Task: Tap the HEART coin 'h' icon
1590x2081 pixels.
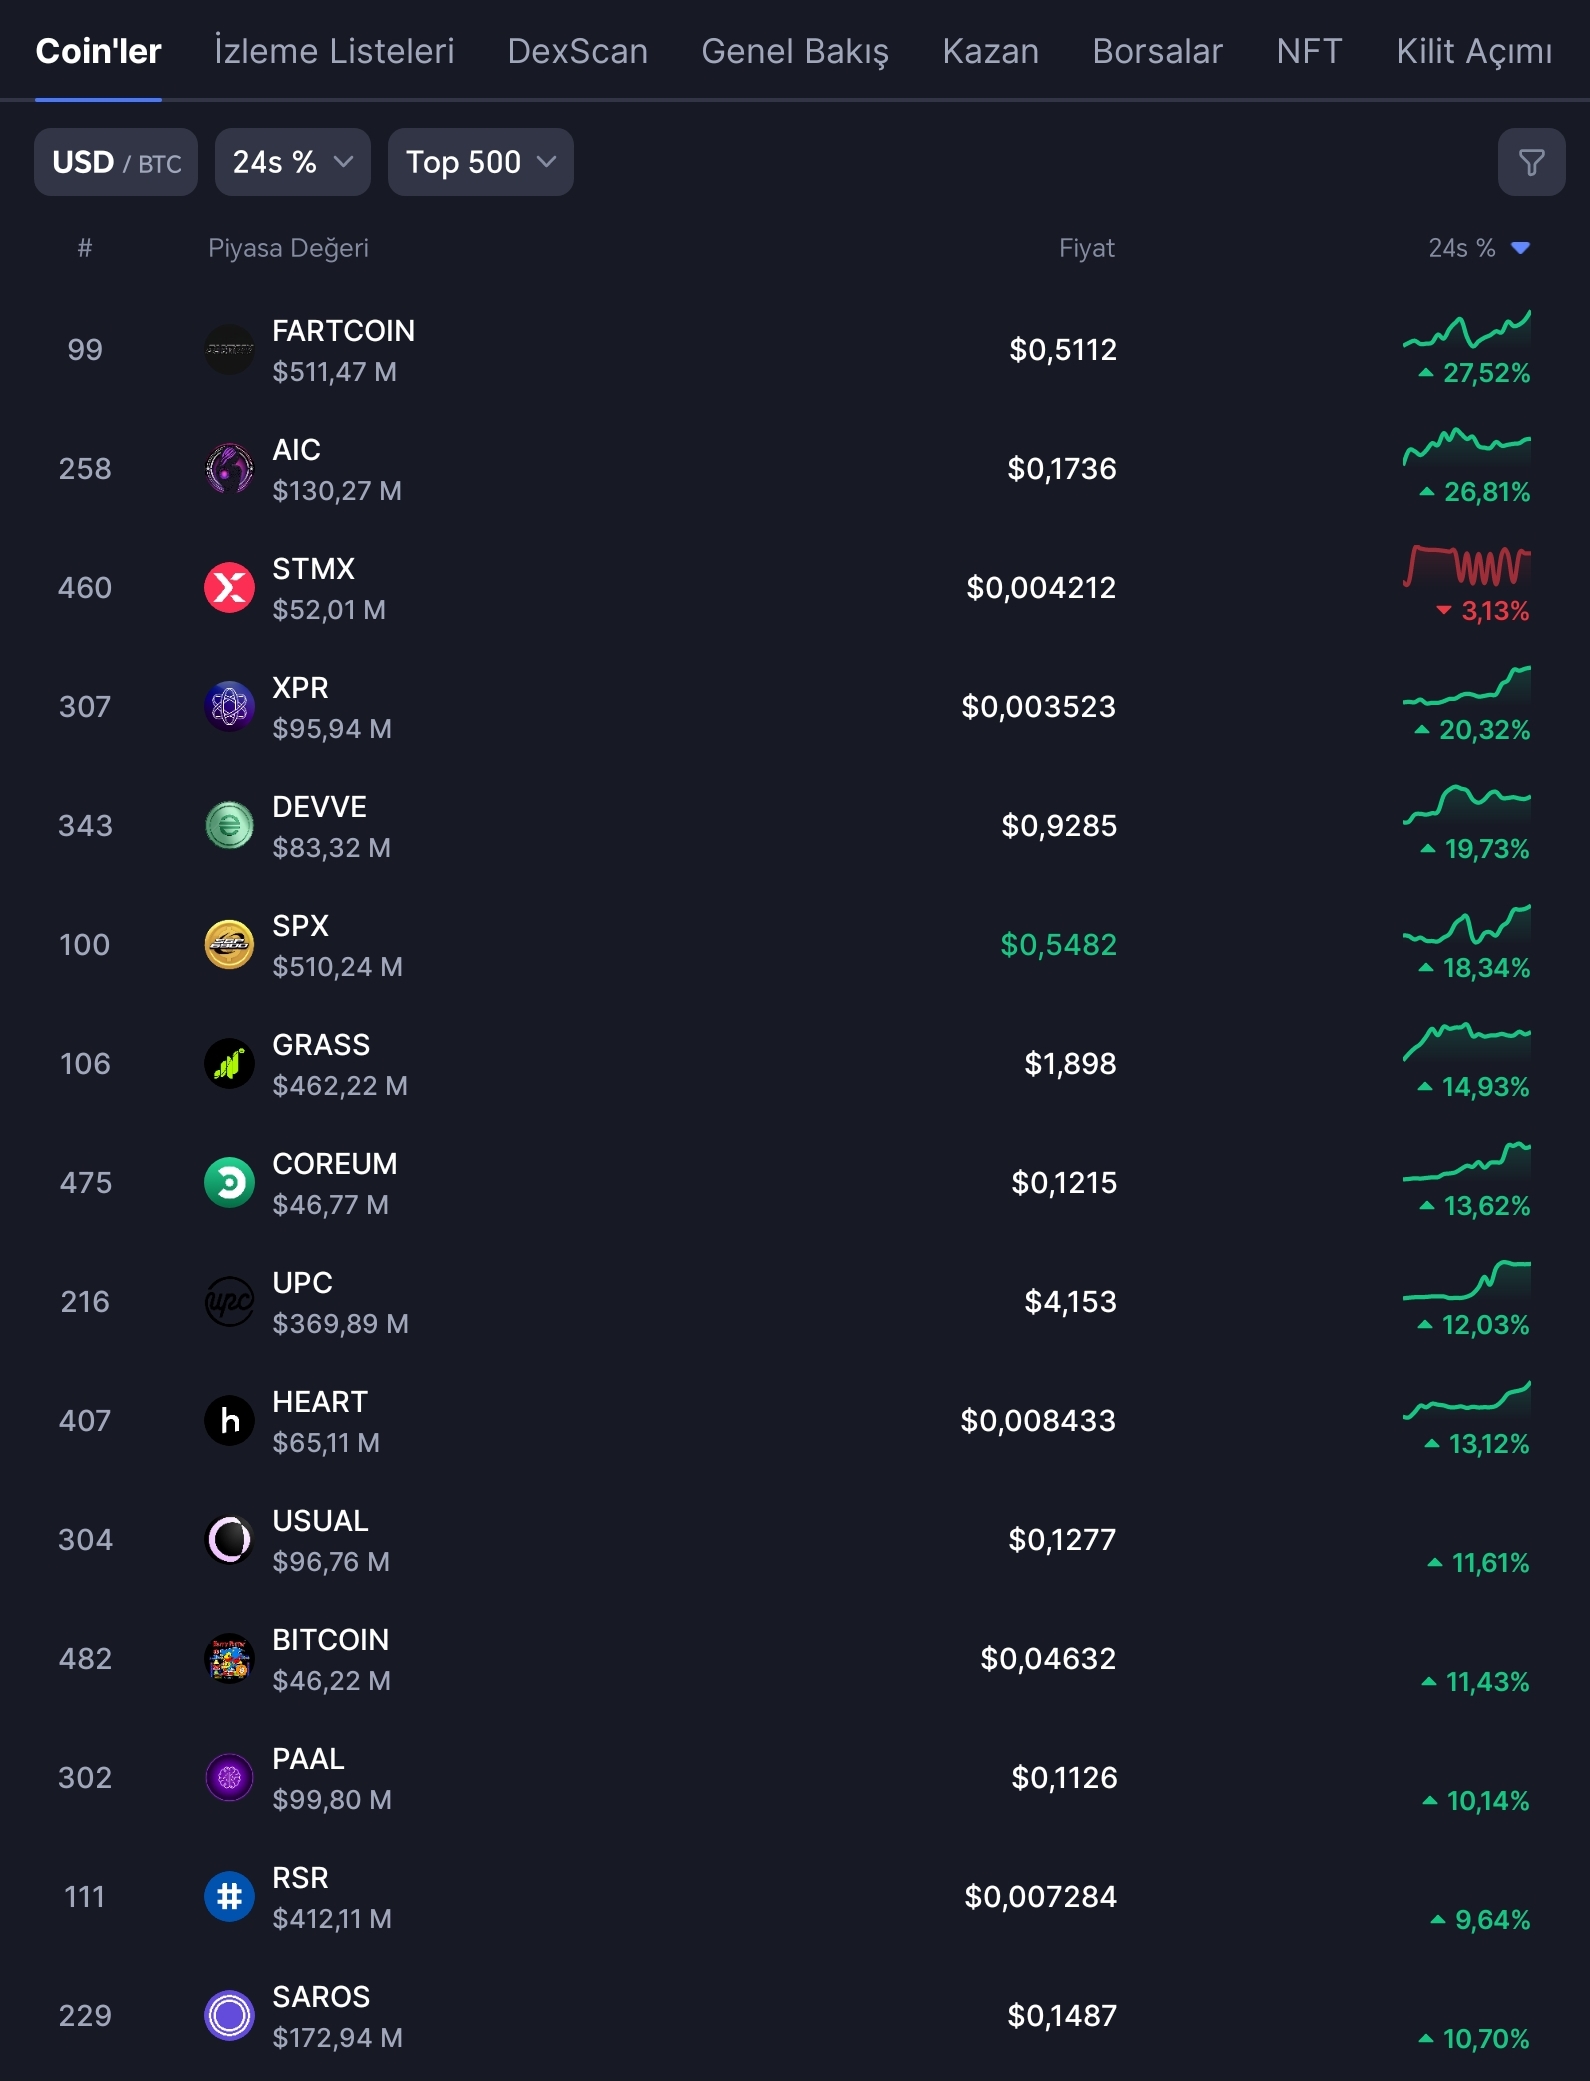Action: click(229, 1421)
